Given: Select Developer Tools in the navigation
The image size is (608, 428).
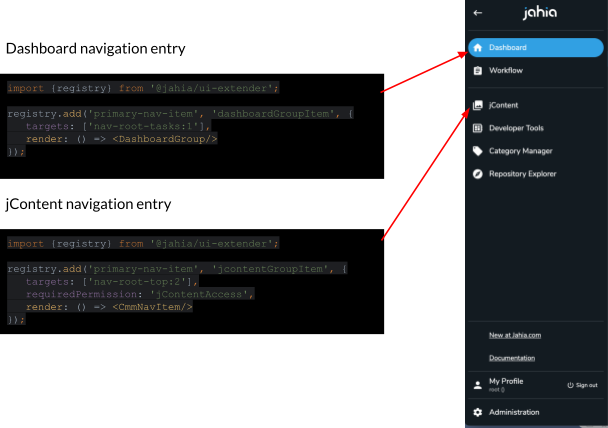Looking at the screenshot, I should [x=536, y=128].
